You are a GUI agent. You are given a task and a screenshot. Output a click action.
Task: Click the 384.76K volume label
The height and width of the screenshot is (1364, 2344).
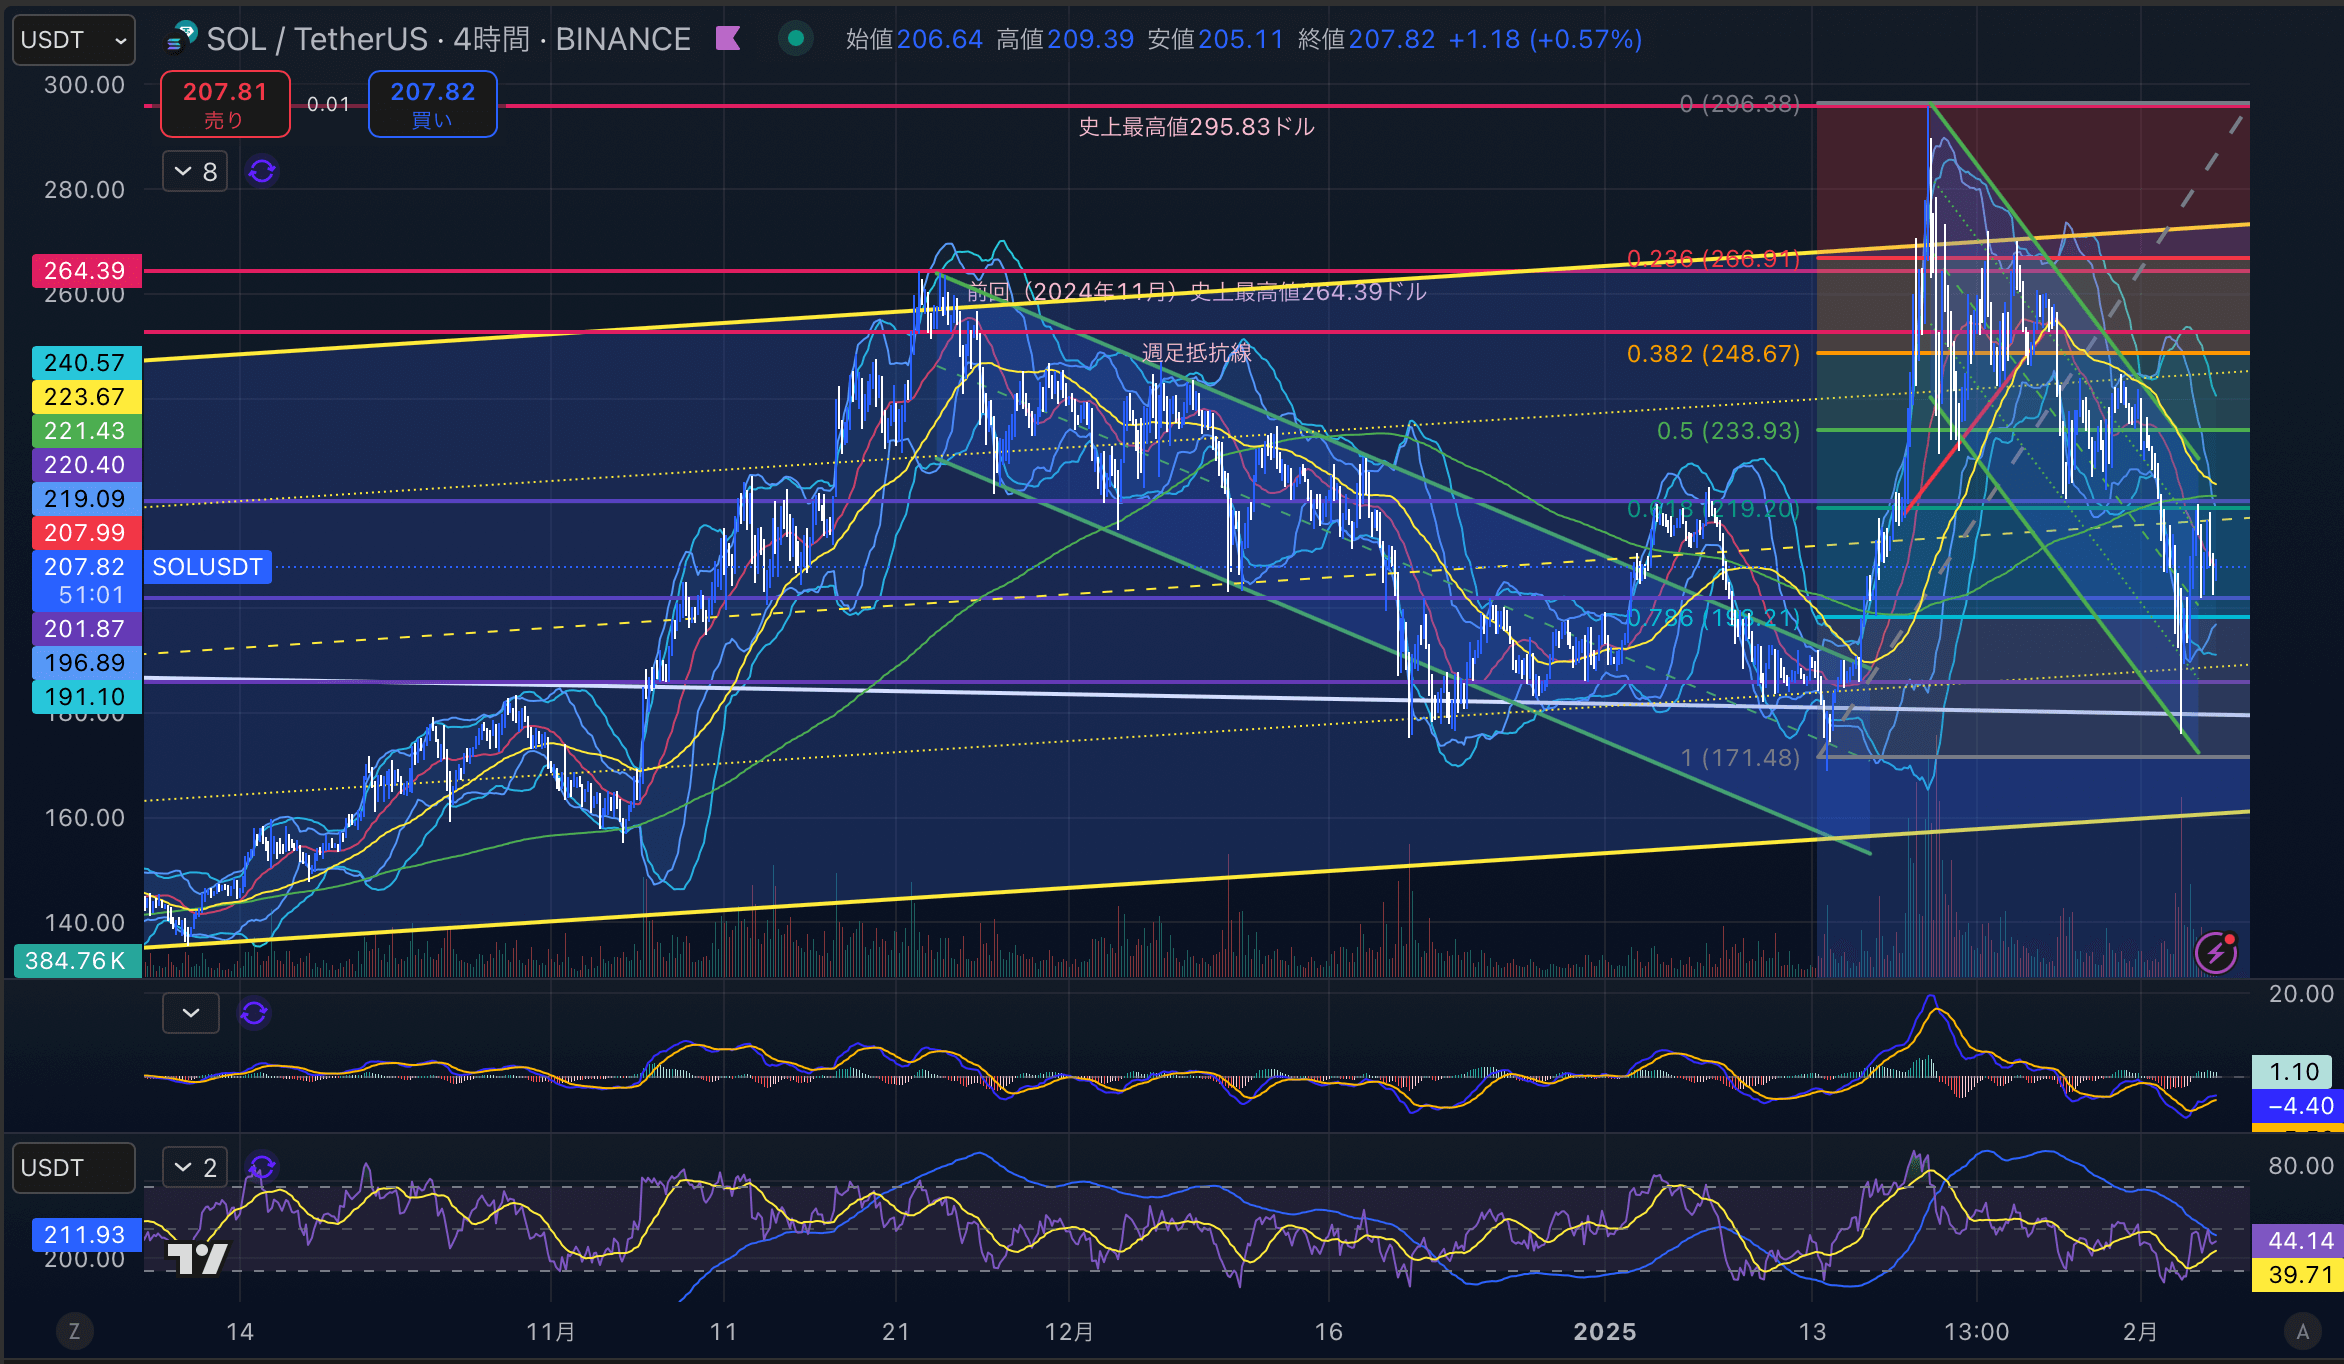tap(77, 961)
